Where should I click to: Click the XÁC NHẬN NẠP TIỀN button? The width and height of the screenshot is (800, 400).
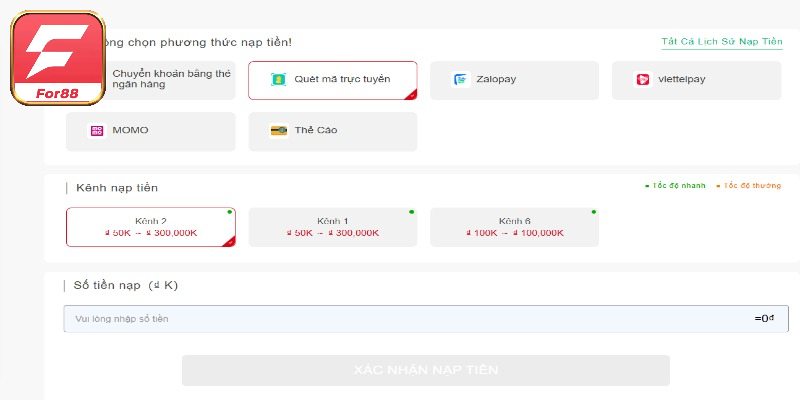(x=426, y=370)
